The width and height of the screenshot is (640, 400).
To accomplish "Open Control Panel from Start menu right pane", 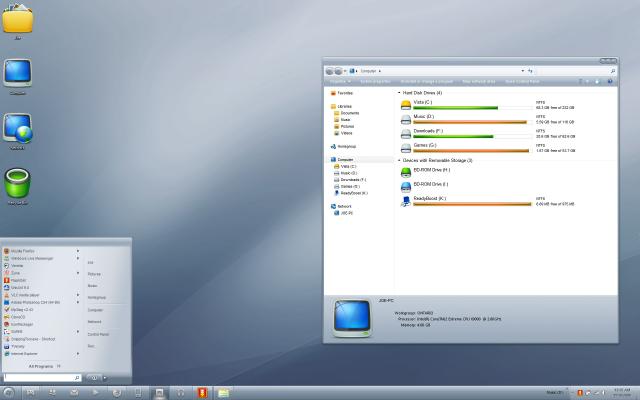I will tap(98, 334).
